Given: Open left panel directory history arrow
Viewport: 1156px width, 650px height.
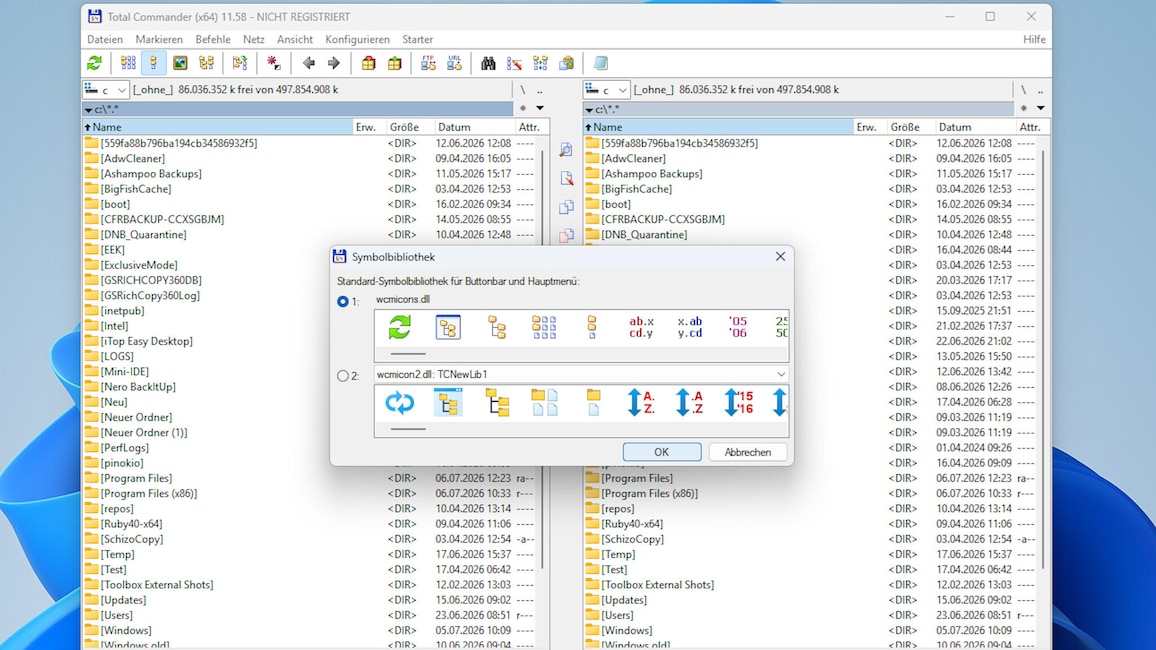Looking at the screenshot, I should 540,108.
